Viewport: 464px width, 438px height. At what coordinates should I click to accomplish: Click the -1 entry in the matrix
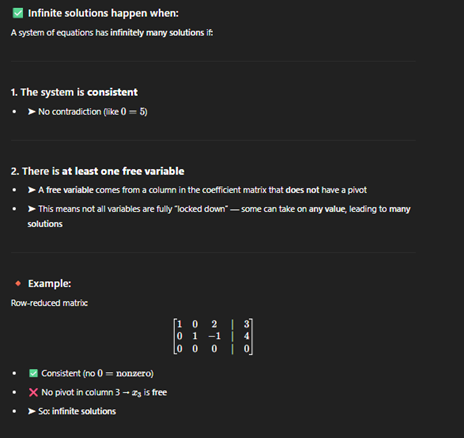click(x=214, y=336)
